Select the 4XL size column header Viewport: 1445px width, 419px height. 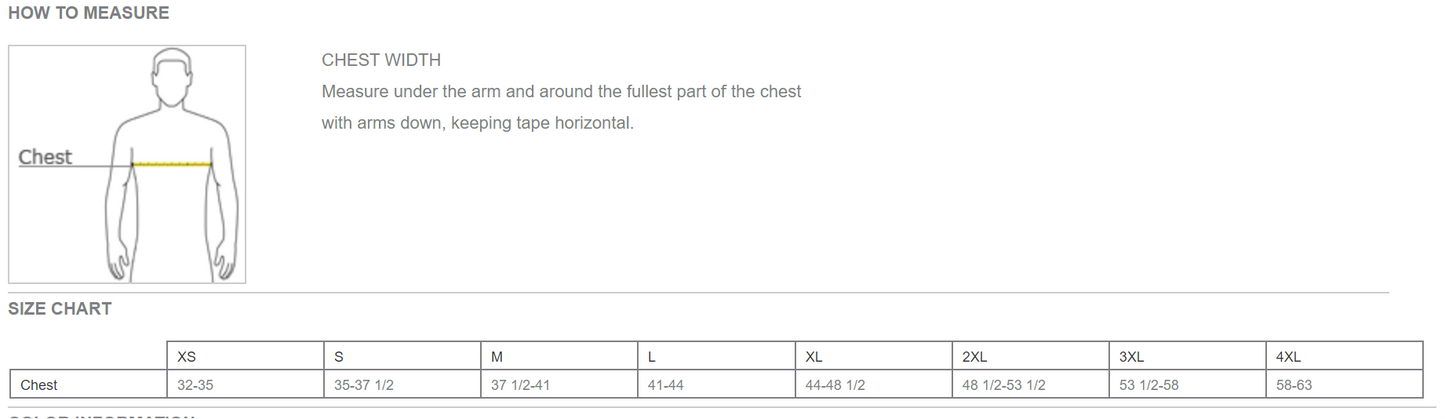point(1289,357)
